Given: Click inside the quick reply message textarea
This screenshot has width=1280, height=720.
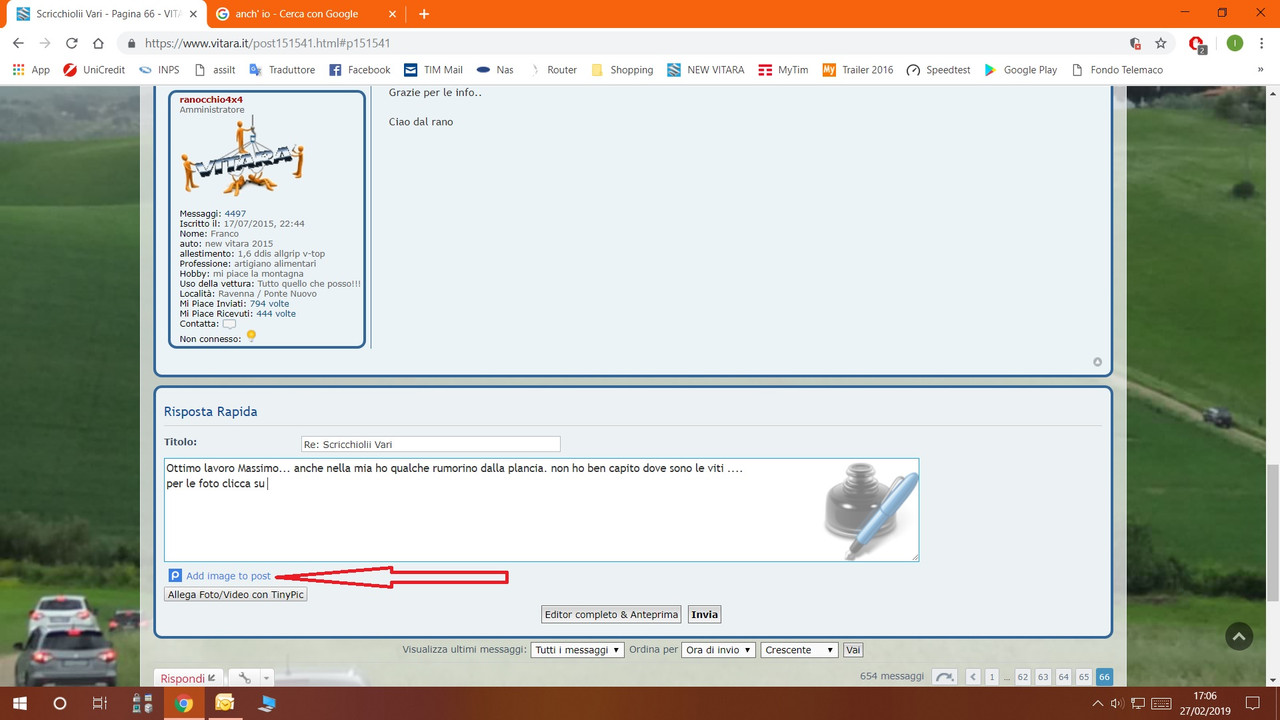Looking at the screenshot, I should tap(541, 510).
